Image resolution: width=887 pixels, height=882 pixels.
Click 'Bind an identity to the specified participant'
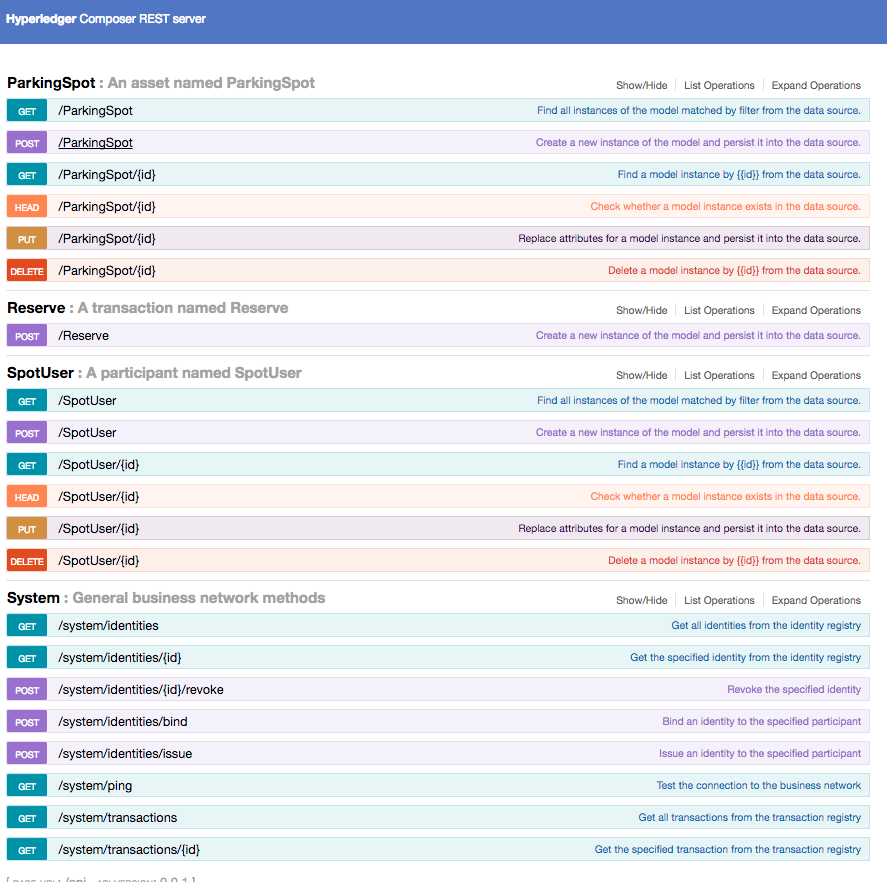click(761, 721)
